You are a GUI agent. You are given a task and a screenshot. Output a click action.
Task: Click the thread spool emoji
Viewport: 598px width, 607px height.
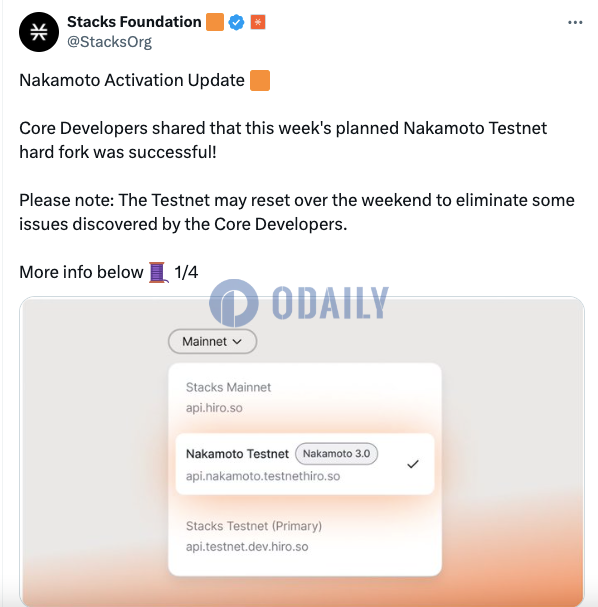click(x=159, y=272)
